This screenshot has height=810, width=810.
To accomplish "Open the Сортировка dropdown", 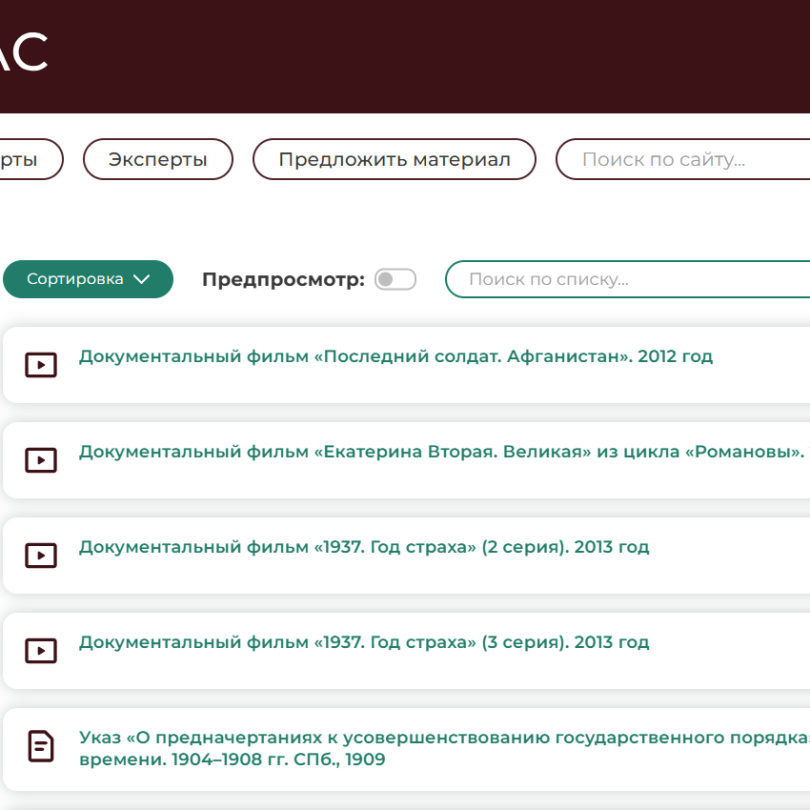I will point(88,280).
